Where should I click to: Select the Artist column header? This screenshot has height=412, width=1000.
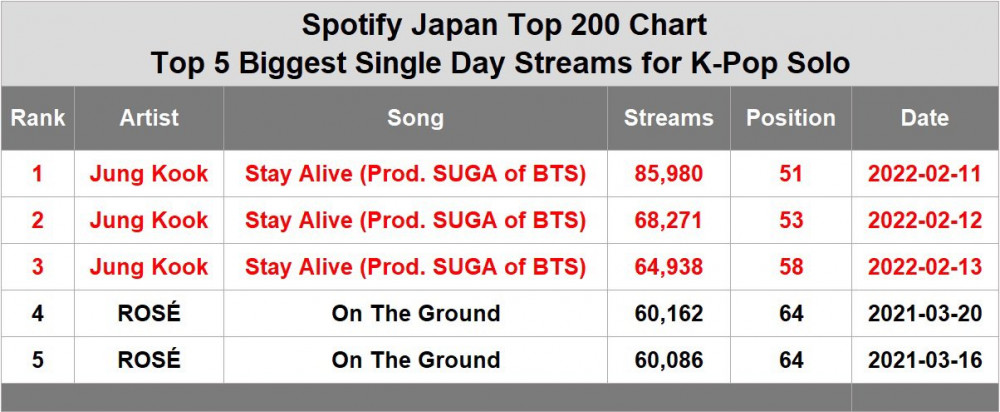click(149, 118)
